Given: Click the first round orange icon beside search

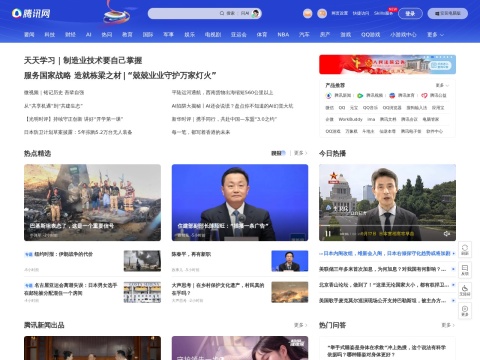Looking at the screenshot, I should pos(307,13).
